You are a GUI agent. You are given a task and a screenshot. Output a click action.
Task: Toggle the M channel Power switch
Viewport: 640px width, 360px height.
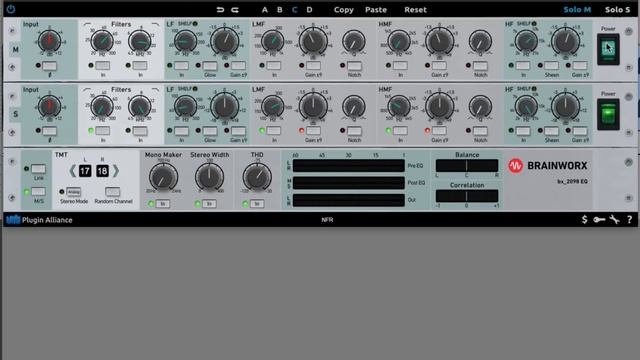tap(608, 49)
